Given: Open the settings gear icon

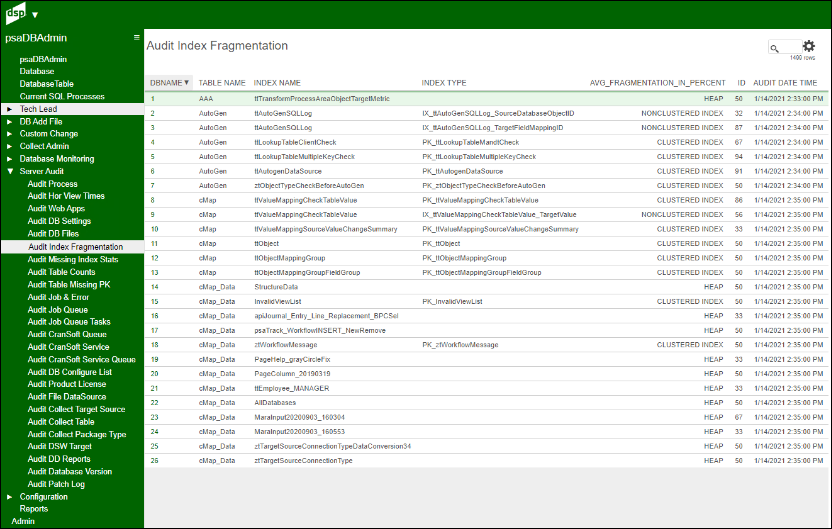Looking at the screenshot, I should [x=809, y=46].
